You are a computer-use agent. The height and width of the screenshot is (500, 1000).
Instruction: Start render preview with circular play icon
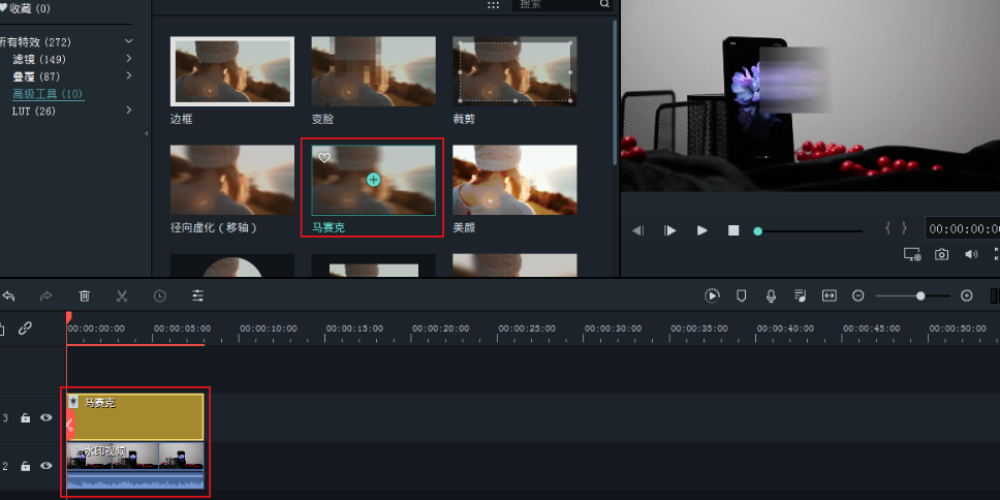(x=712, y=296)
